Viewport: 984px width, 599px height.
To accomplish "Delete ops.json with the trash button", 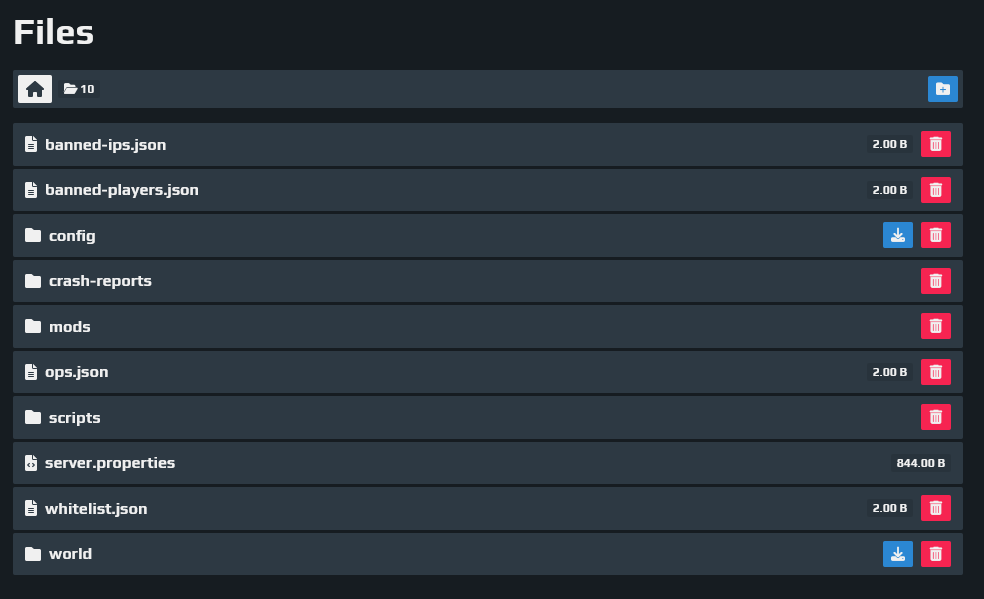I will [x=936, y=372].
